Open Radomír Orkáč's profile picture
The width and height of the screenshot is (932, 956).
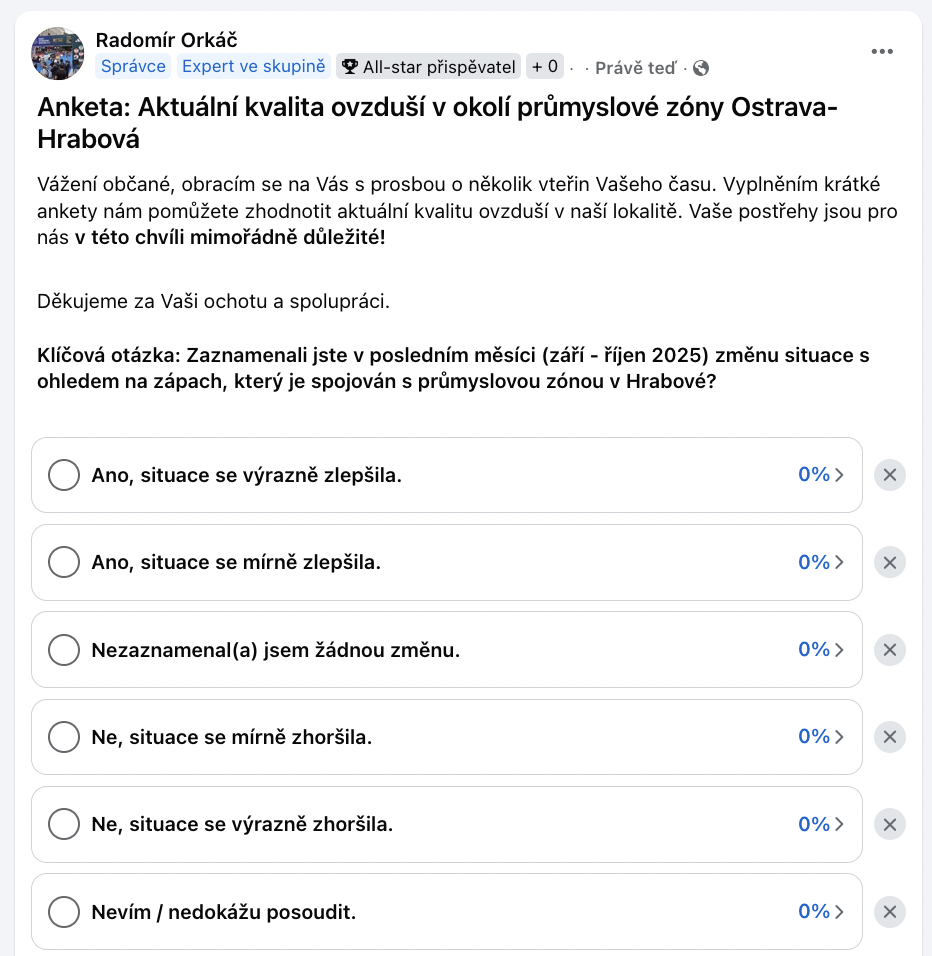click(58, 53)
